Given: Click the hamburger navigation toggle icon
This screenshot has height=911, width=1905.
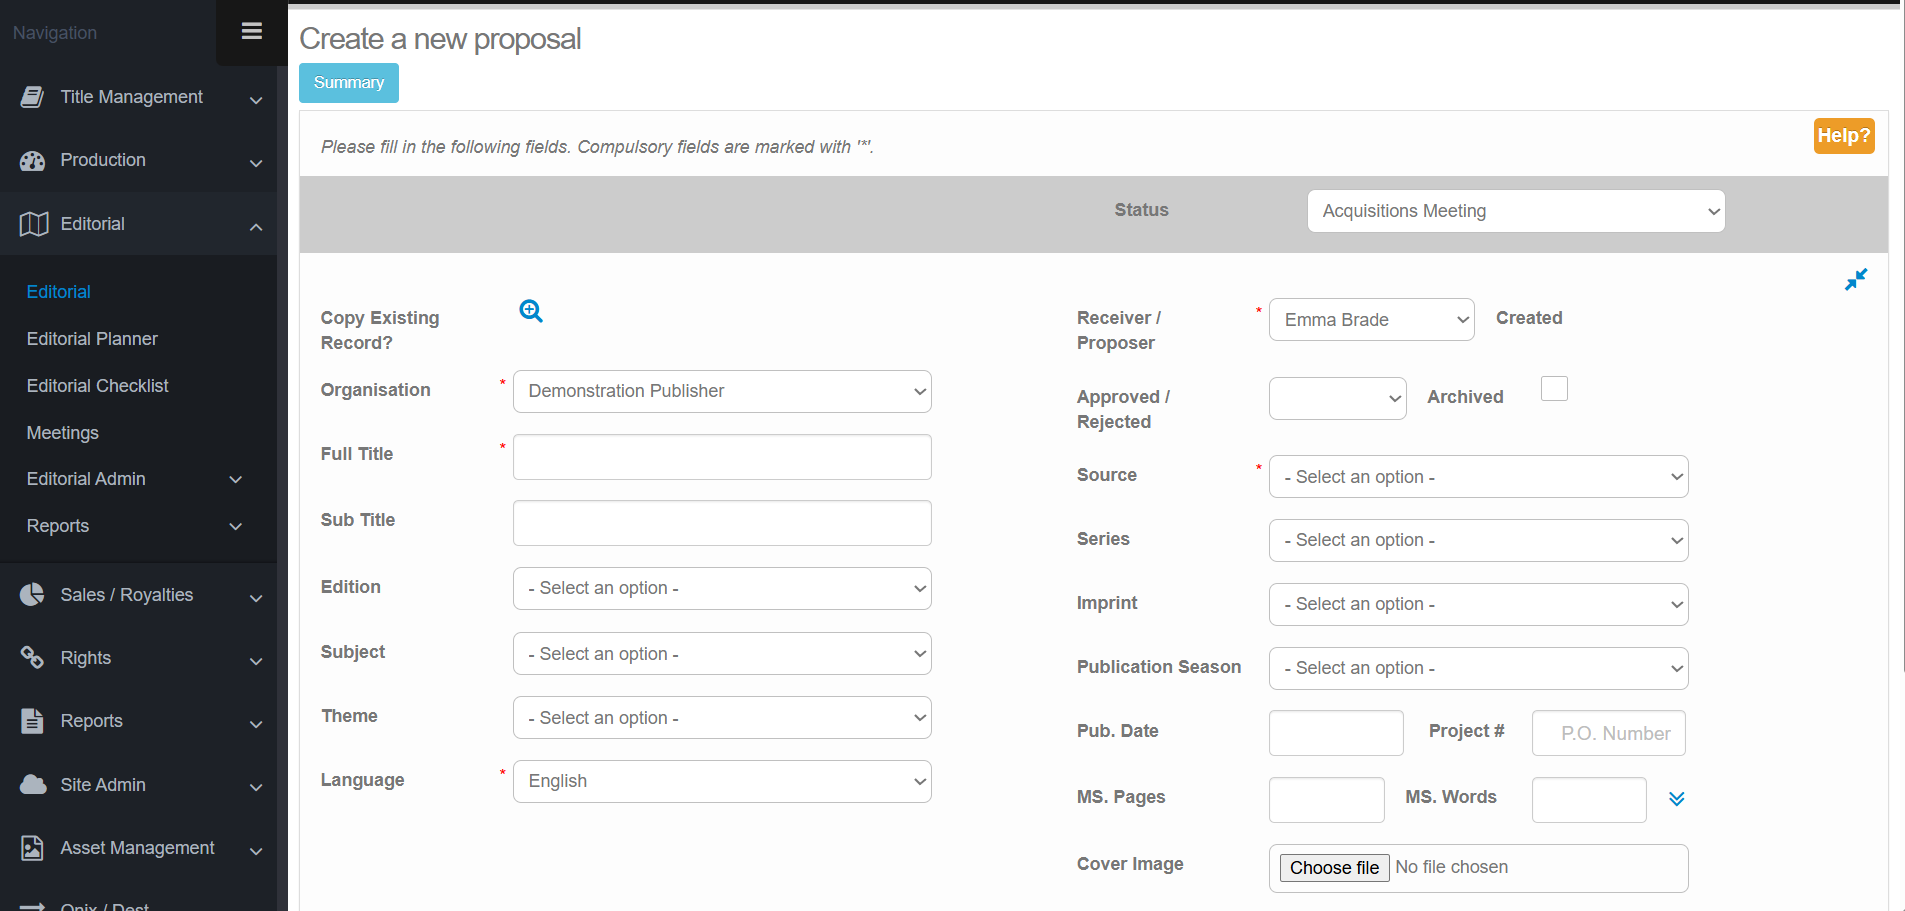Looking at the screenshot, I should (252, 31).
